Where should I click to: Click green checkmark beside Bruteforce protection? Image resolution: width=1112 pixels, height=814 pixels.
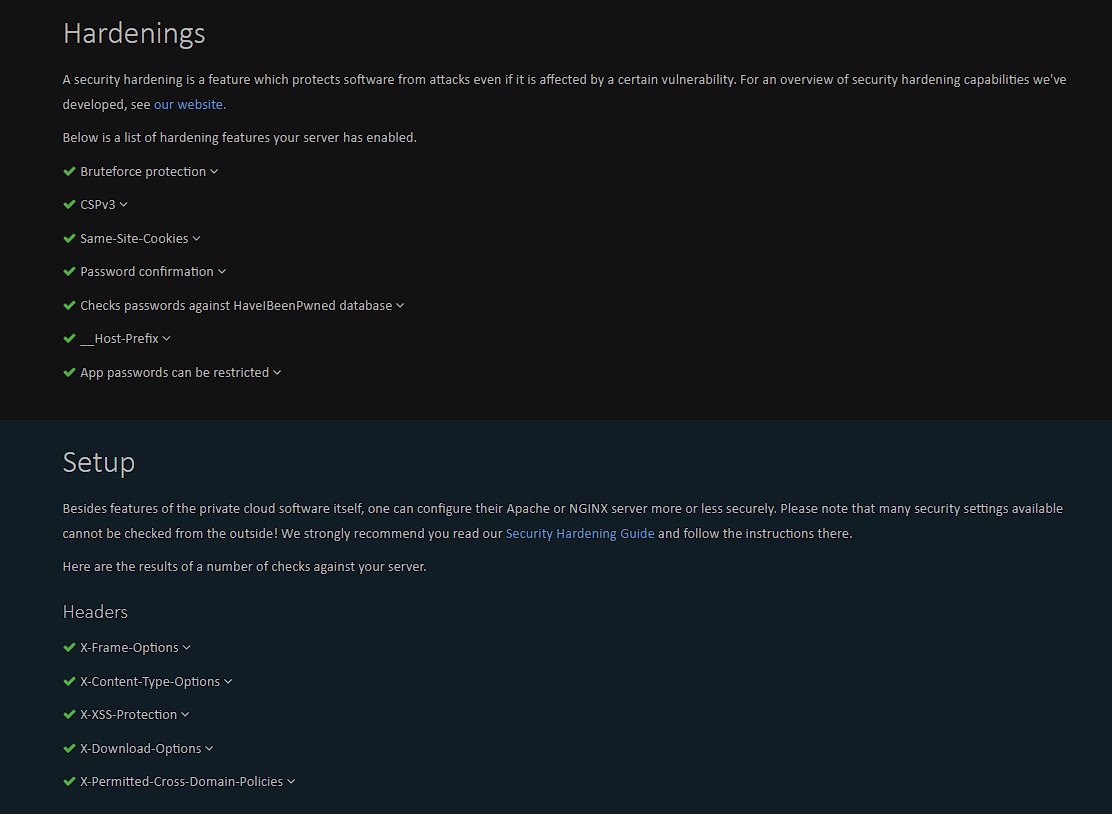(69, 172)
